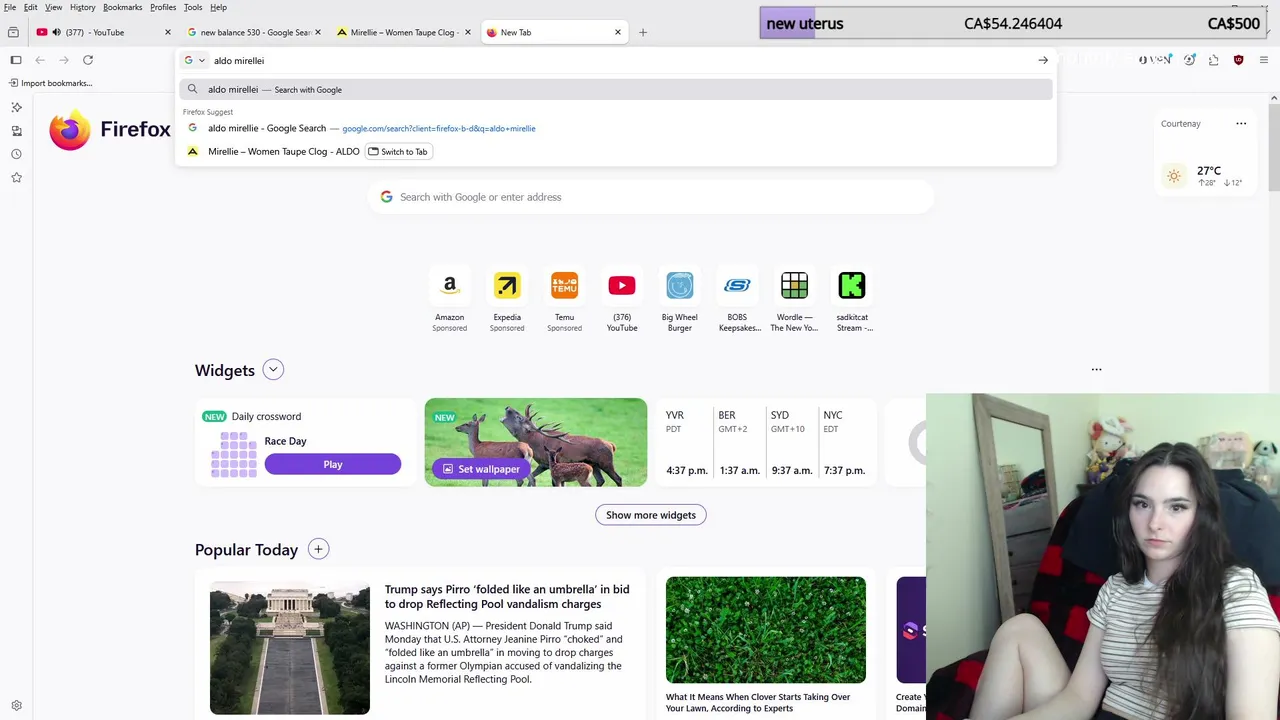The image size is (1280, 720).
Task: Click the page scrollbar up arrow
Action: [1274, 98]
